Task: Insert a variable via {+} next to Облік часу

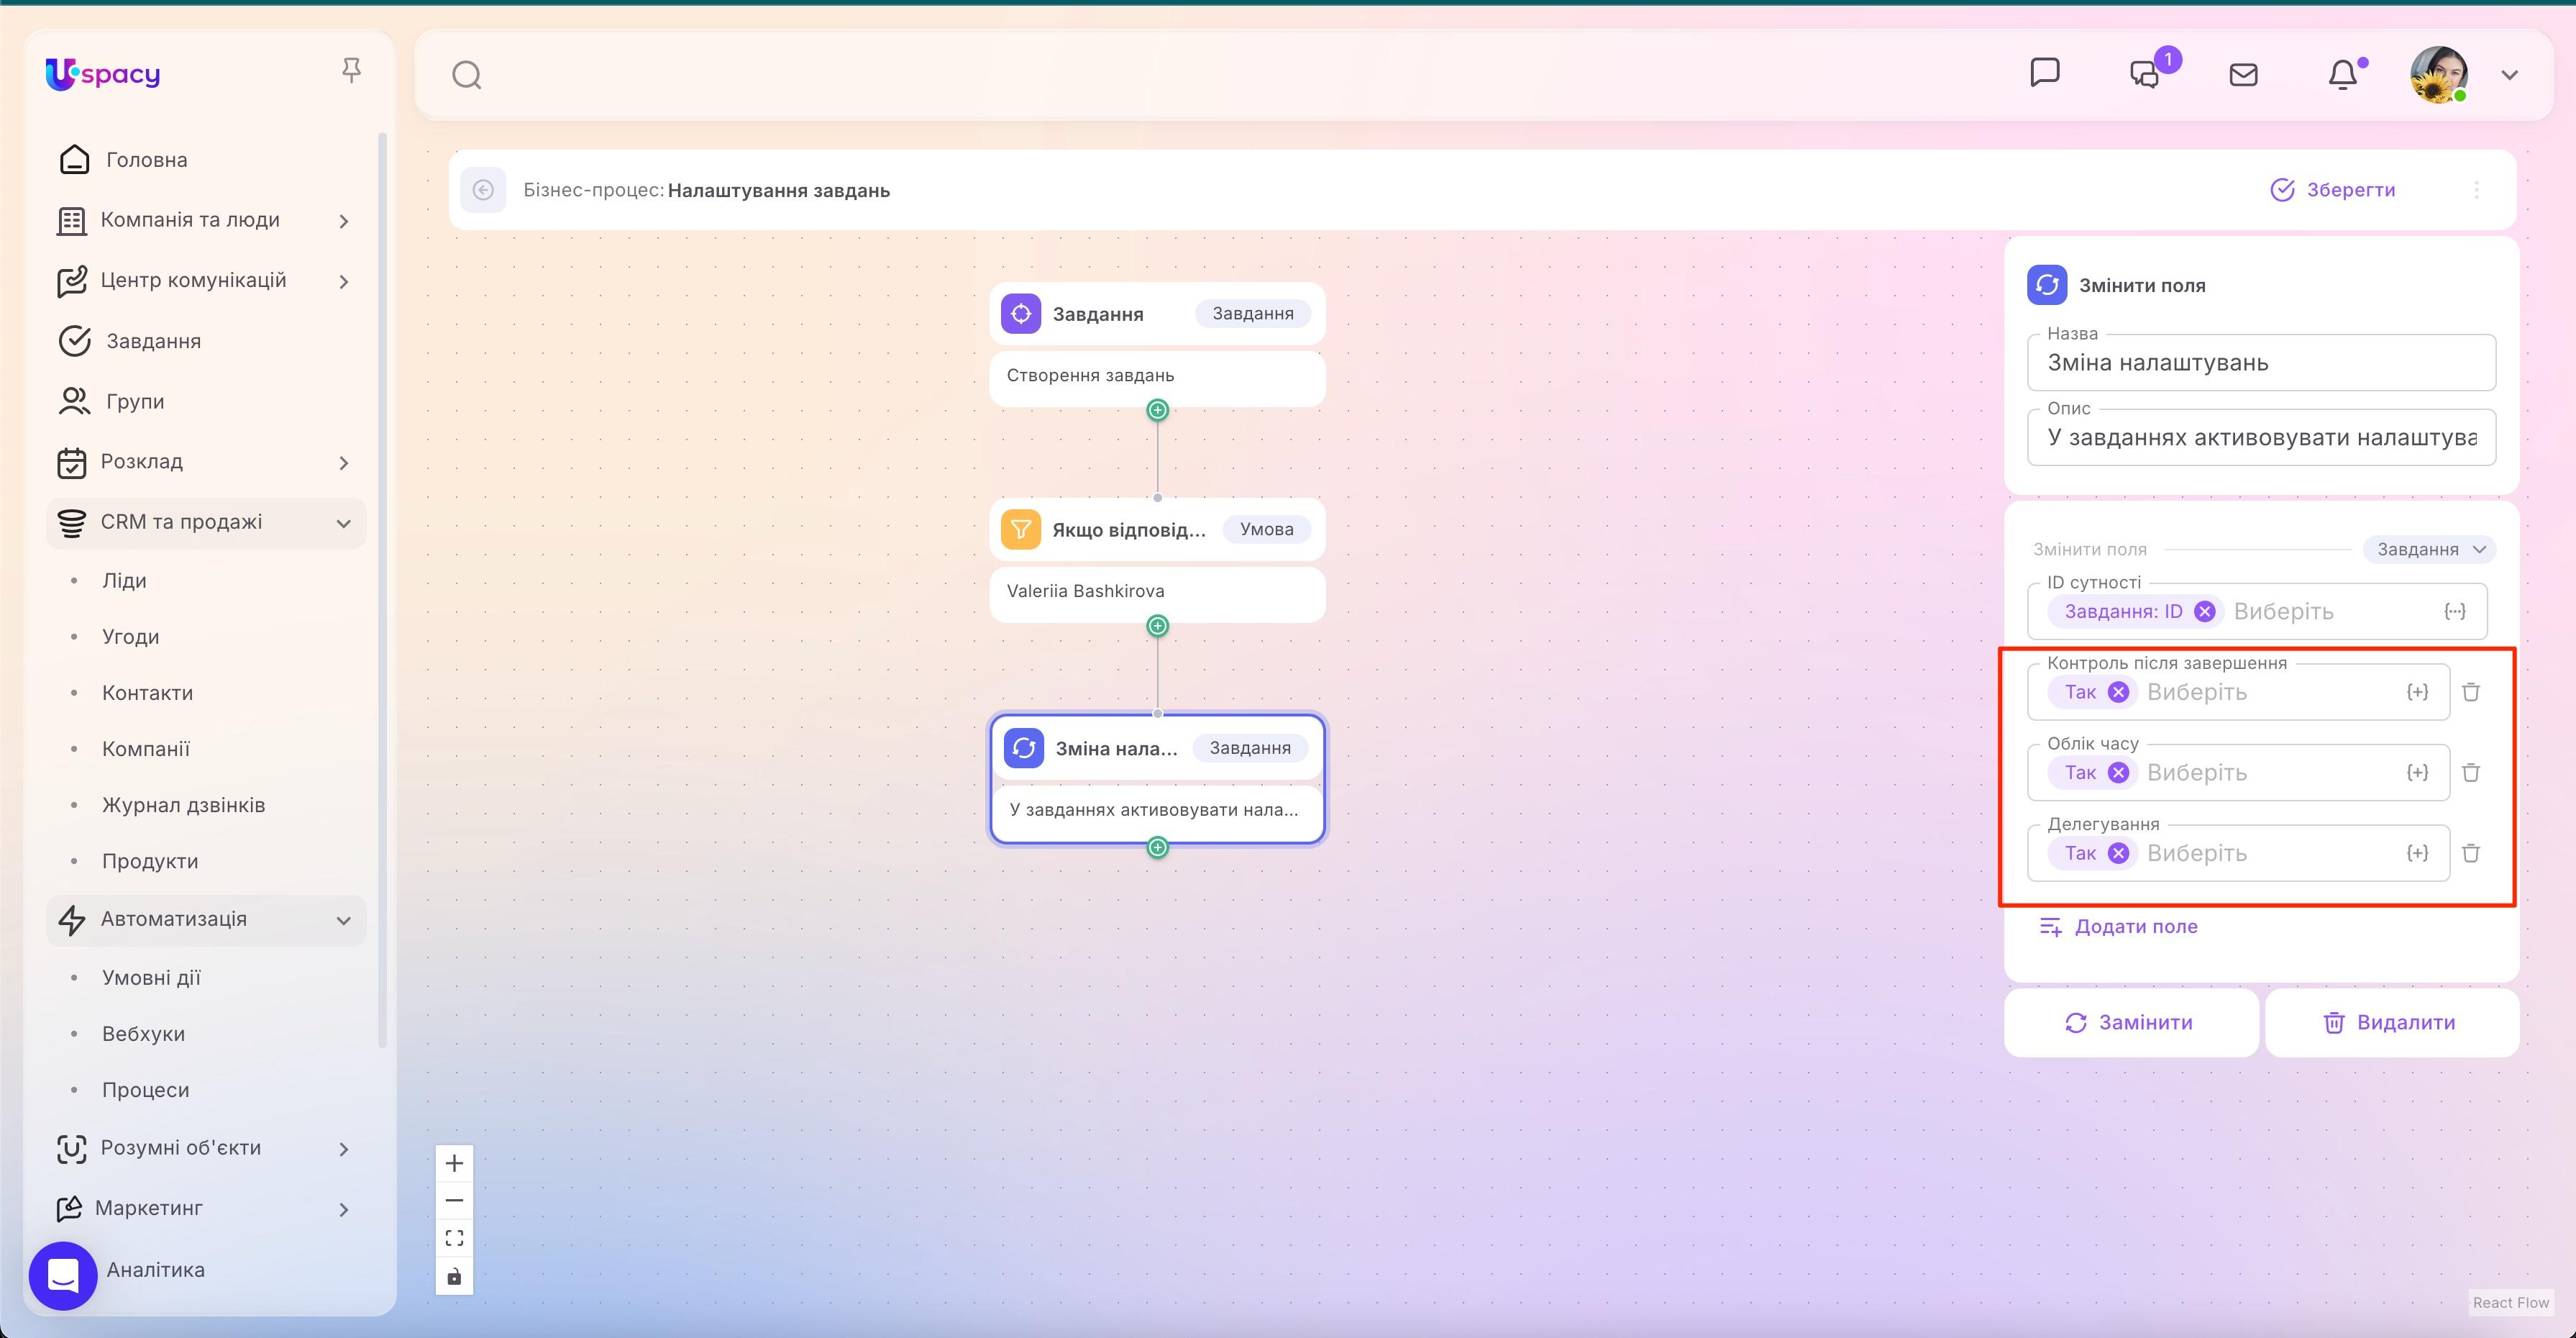Action: point(2419,771)
